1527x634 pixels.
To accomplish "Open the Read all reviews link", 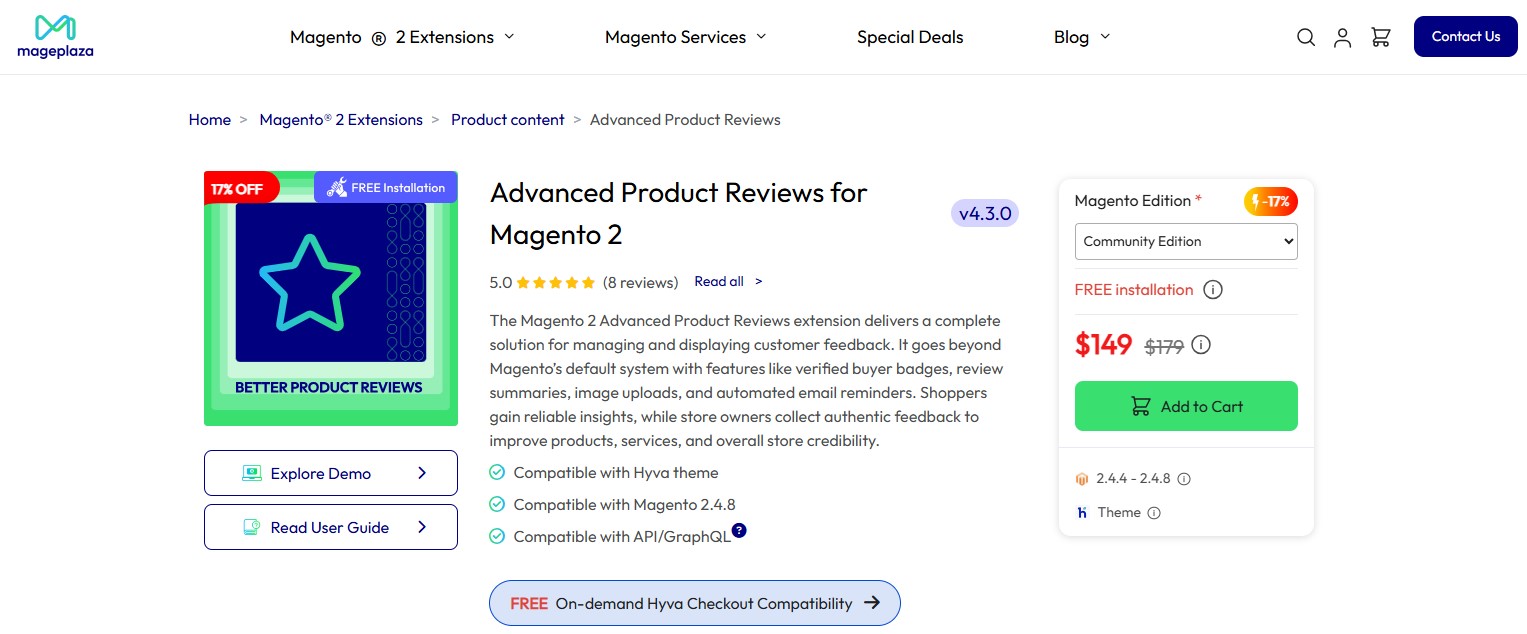I will [719, 281].
